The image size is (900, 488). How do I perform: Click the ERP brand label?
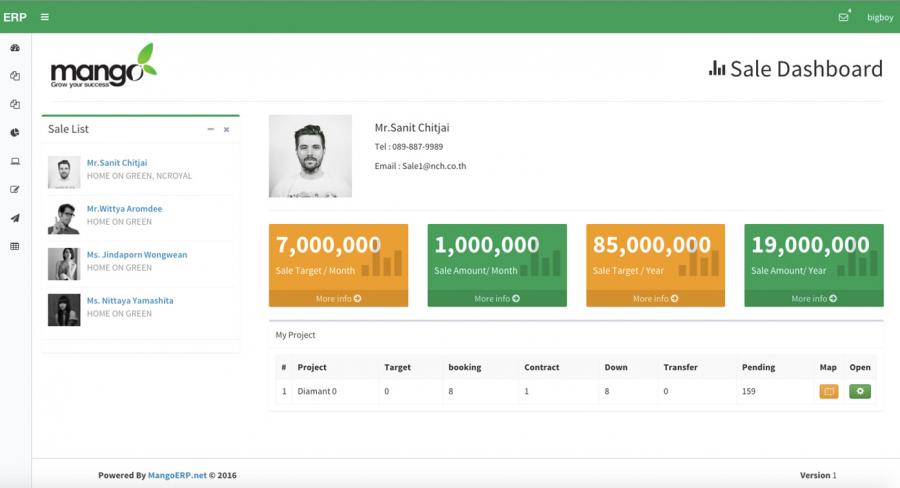pyautogui.click(x=15, y=17)
